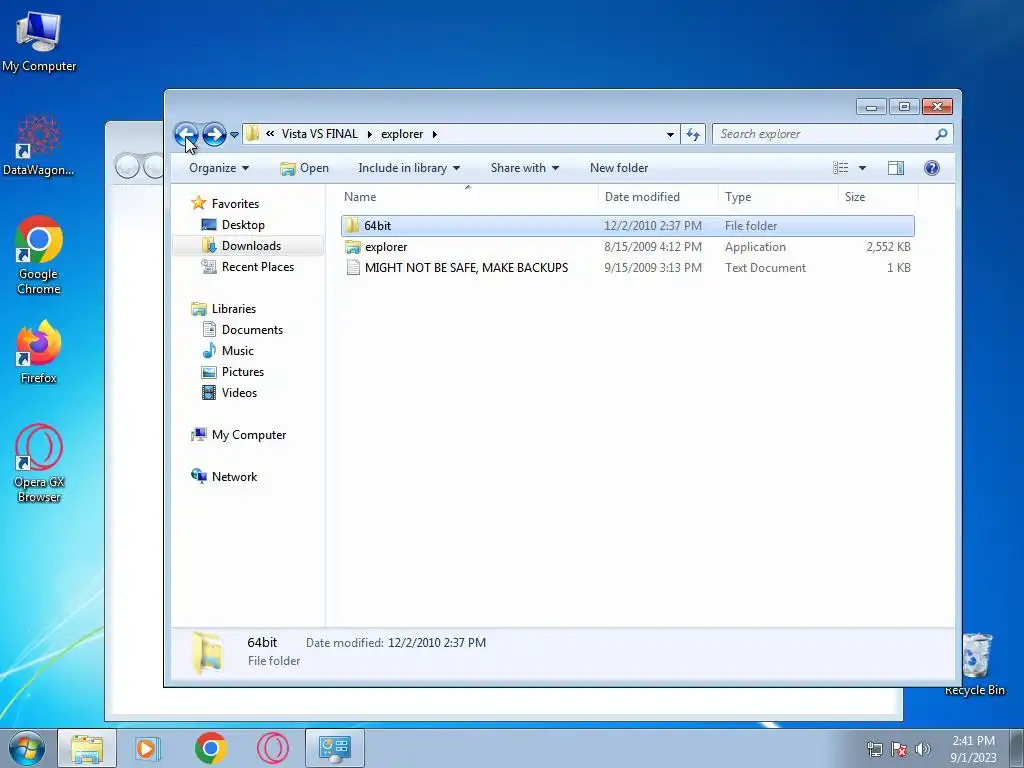Go forward with the Forward arrow button
Viewport: 1024px width, 768px height.
click(x=214, y=135)
